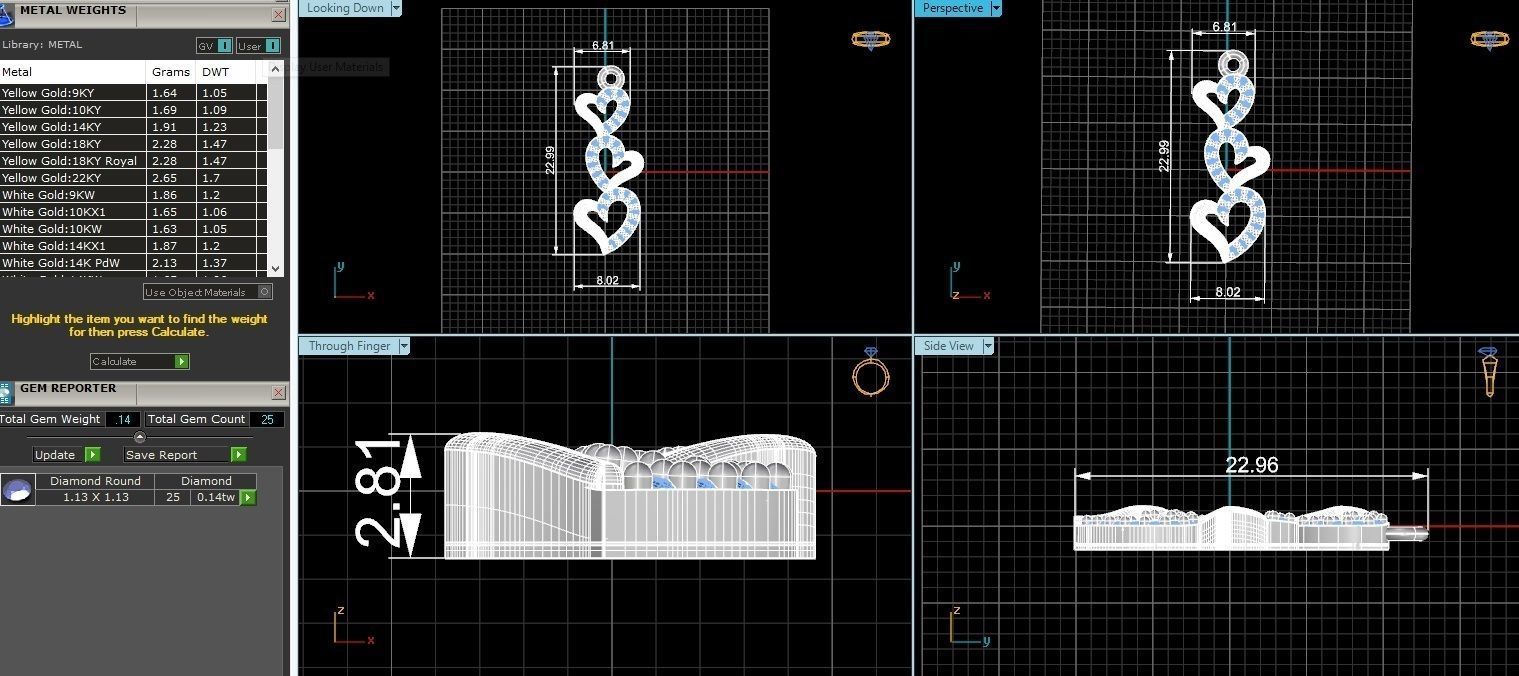Click the Calculate button
Image resolution: width=1519 pixels, height=676 pixels.
[x=139, y=362]
